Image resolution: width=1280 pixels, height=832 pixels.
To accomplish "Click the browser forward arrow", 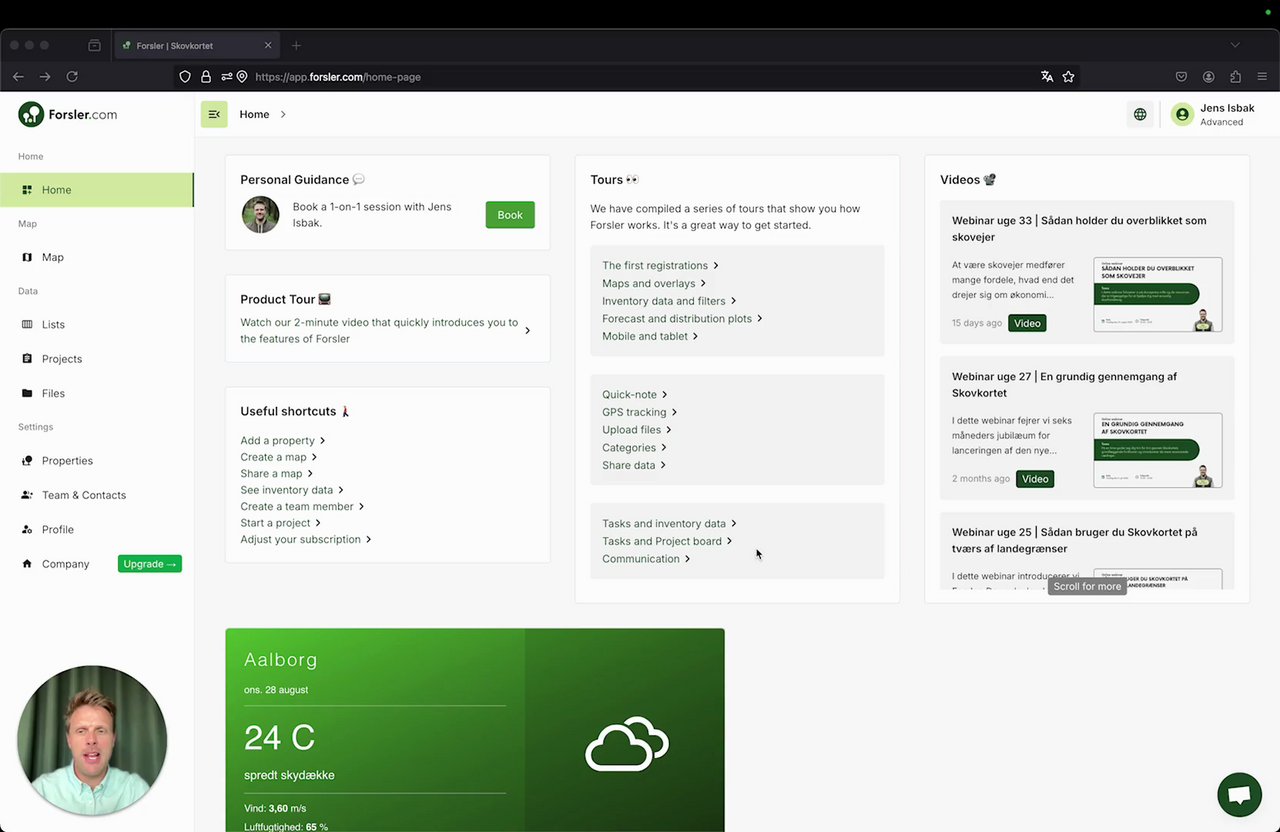I will (x=45, y=76).
